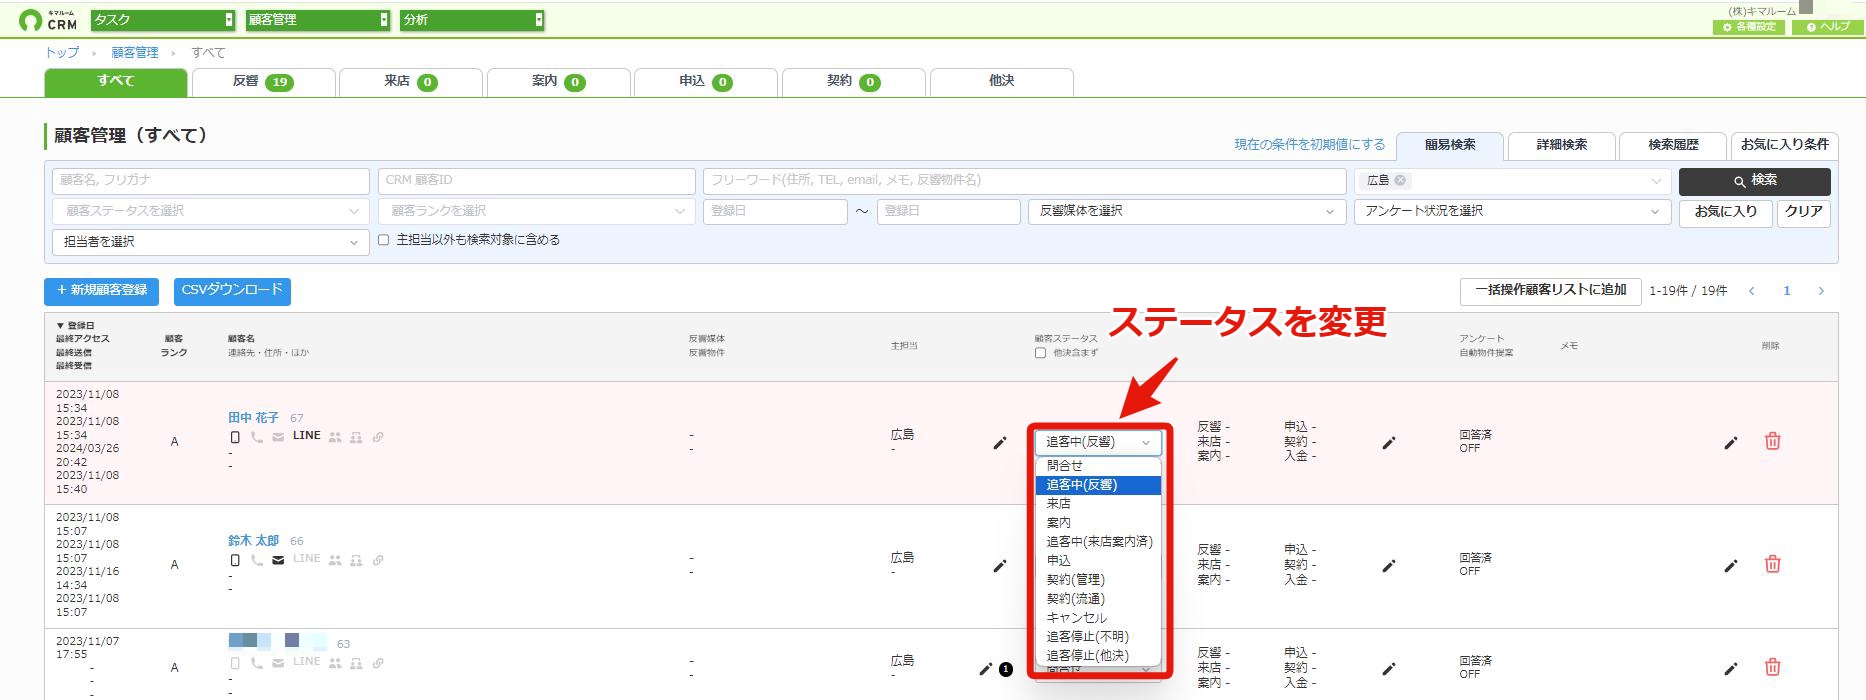Click the trash icon for 鈴木 太郎
This screenshot has height=700, width=1866.
coord(1772,564)
